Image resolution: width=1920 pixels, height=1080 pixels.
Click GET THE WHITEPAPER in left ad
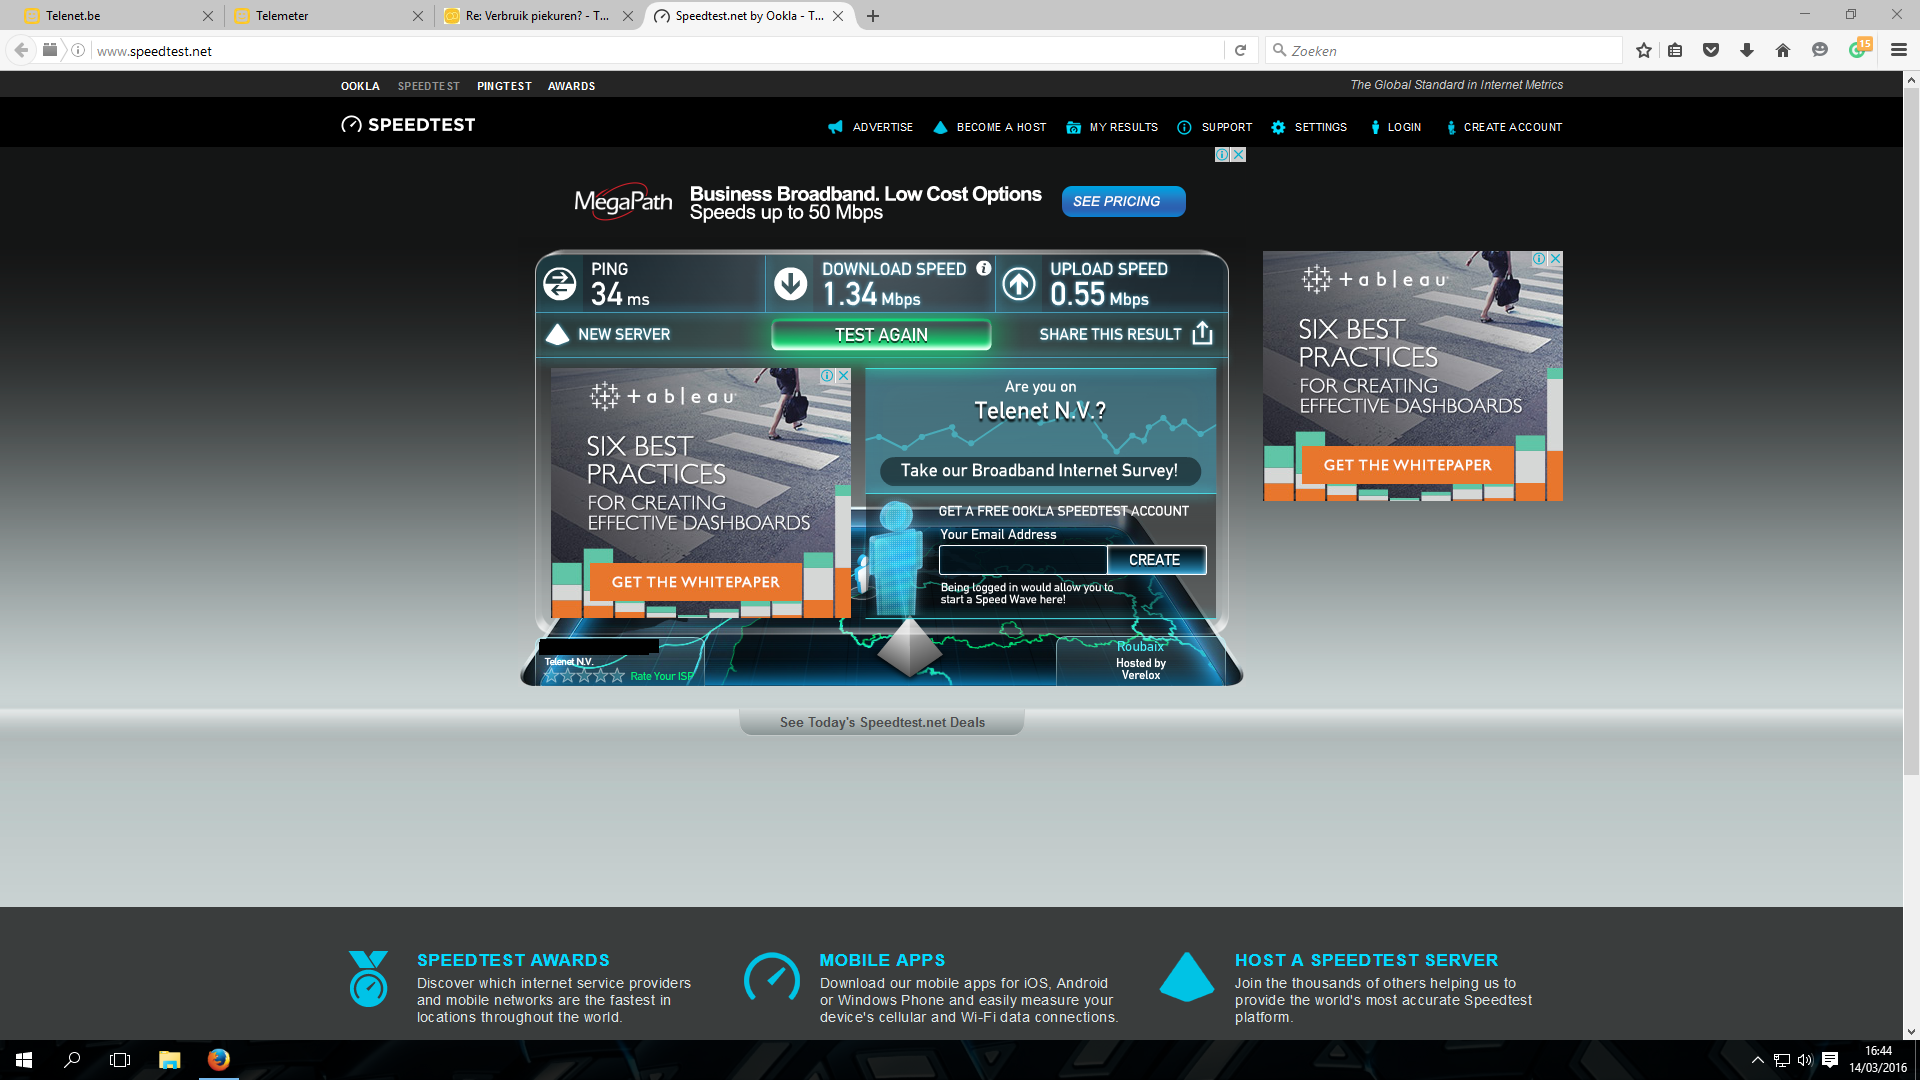point(695,582)
